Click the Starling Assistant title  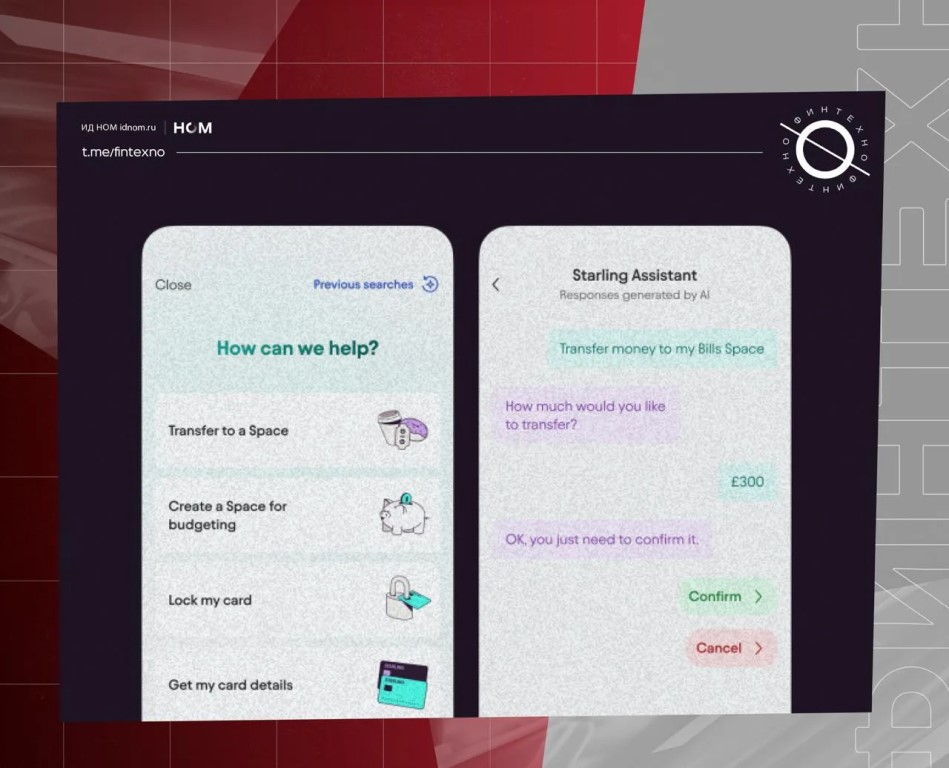point(634,275)
